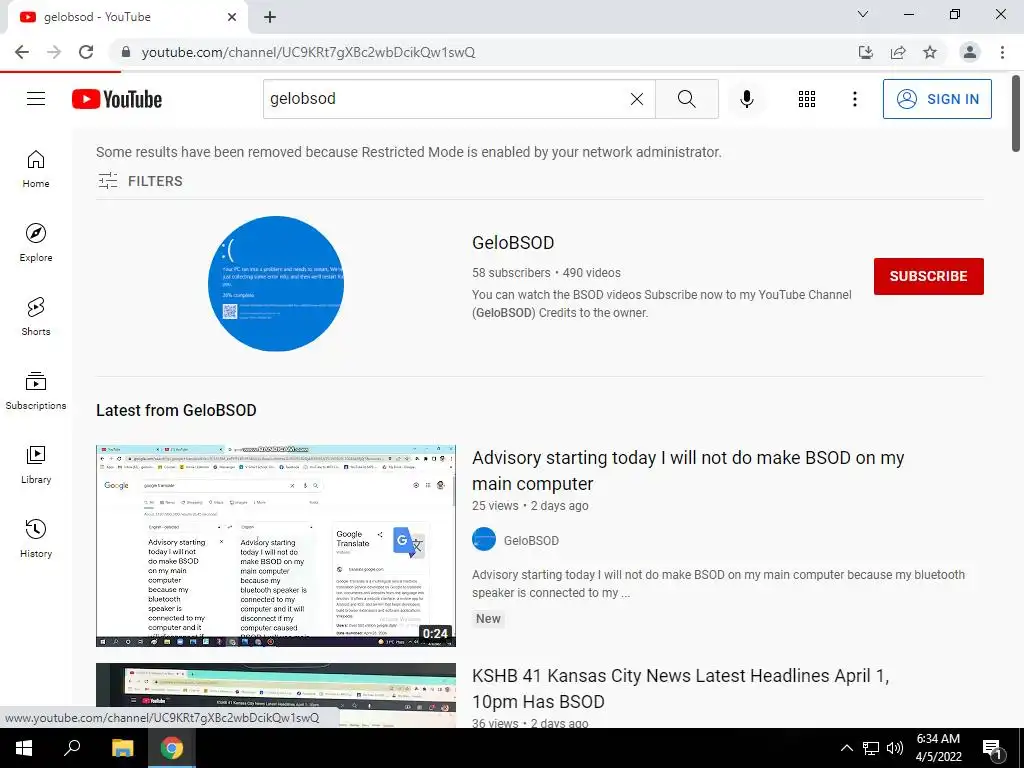Click SIGN IN button
The height and width of the screenshot is (768, 1024).
tap(937, 99)
